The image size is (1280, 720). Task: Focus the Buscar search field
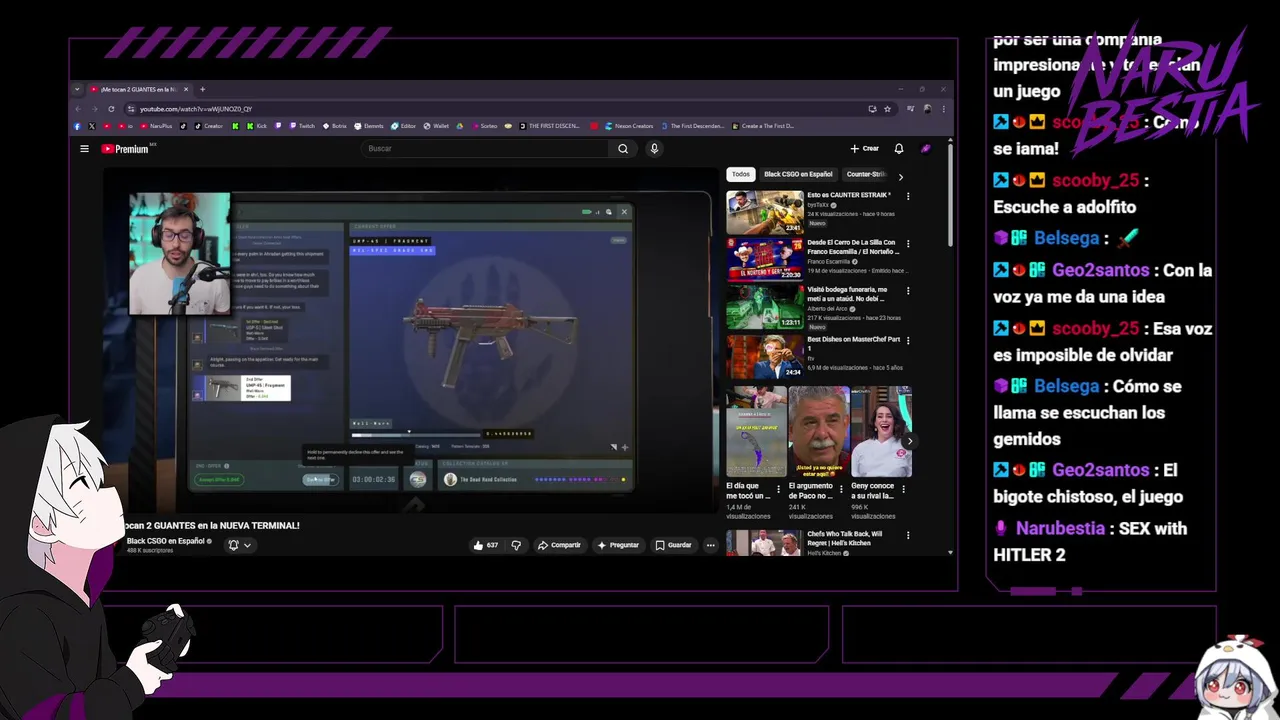[x=485, y=149]
